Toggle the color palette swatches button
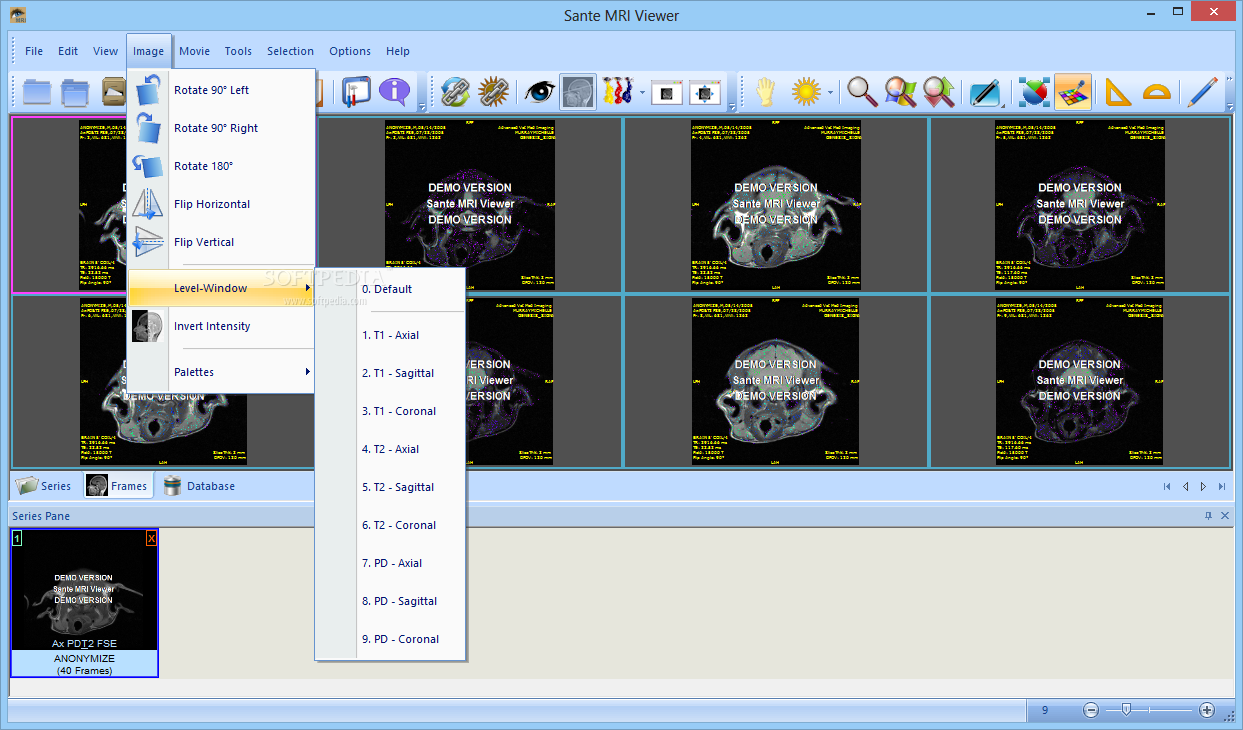Image resolution: width=1243 pixels, height=730 pixels. tap(1072, 92)
